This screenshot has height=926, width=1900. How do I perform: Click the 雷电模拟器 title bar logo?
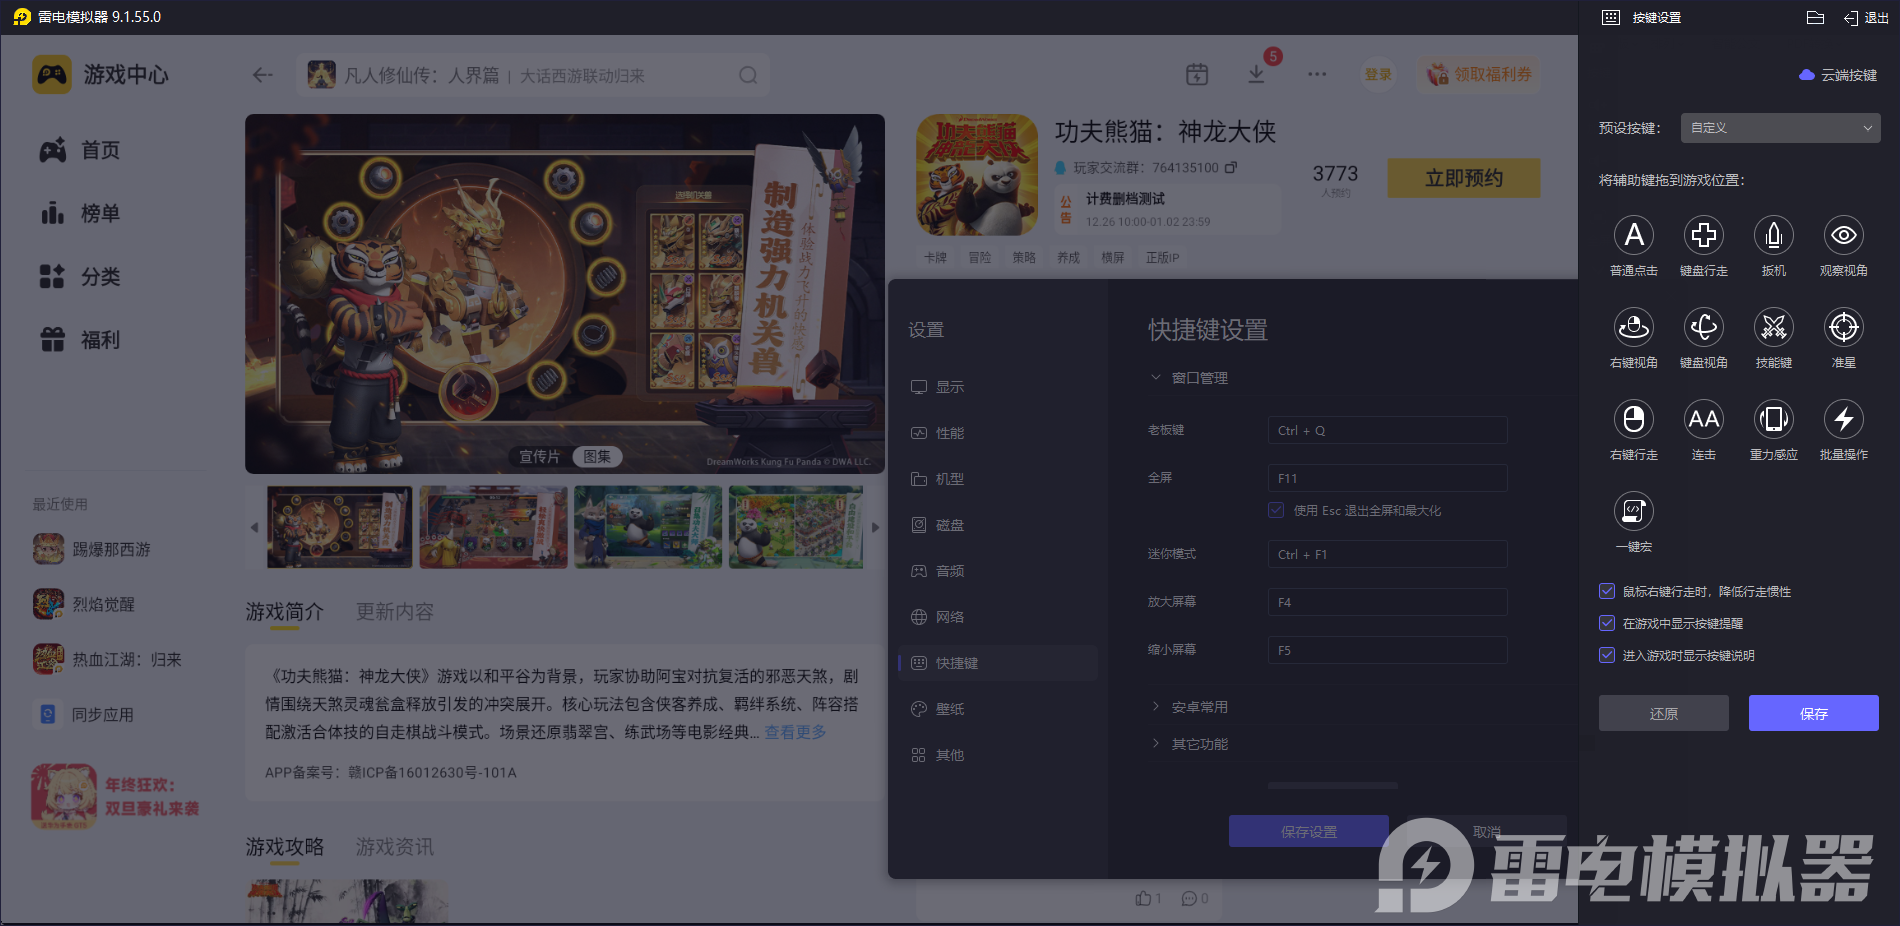(x=22, y=17)
